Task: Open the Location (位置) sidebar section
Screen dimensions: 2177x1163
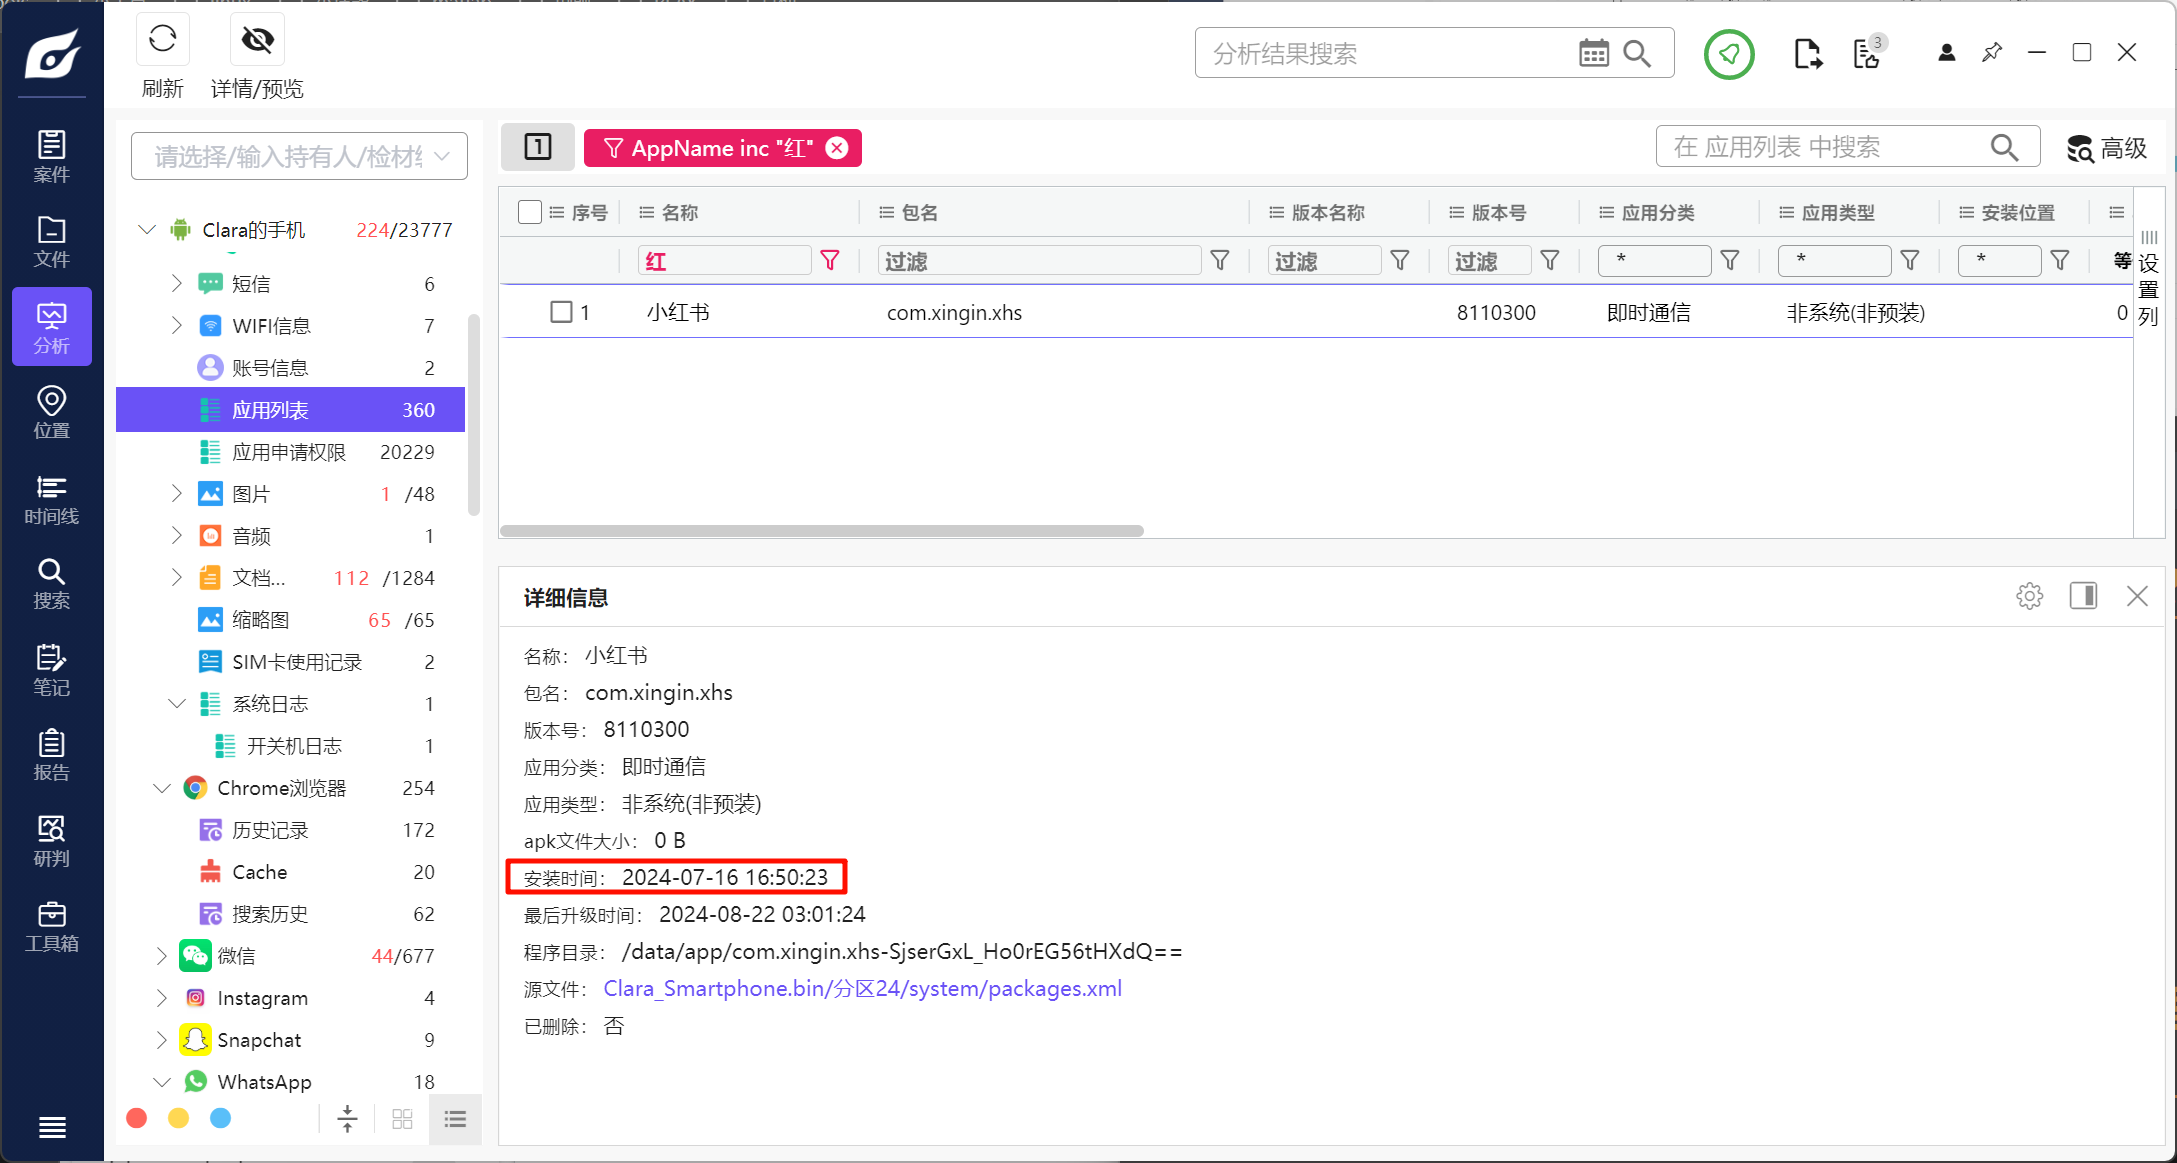Action: [x=51, y=412]
